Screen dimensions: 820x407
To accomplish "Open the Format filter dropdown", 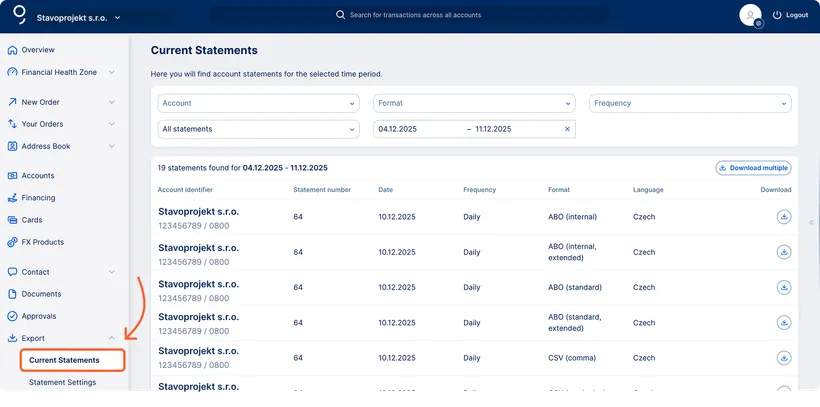I will coord(475,103).
